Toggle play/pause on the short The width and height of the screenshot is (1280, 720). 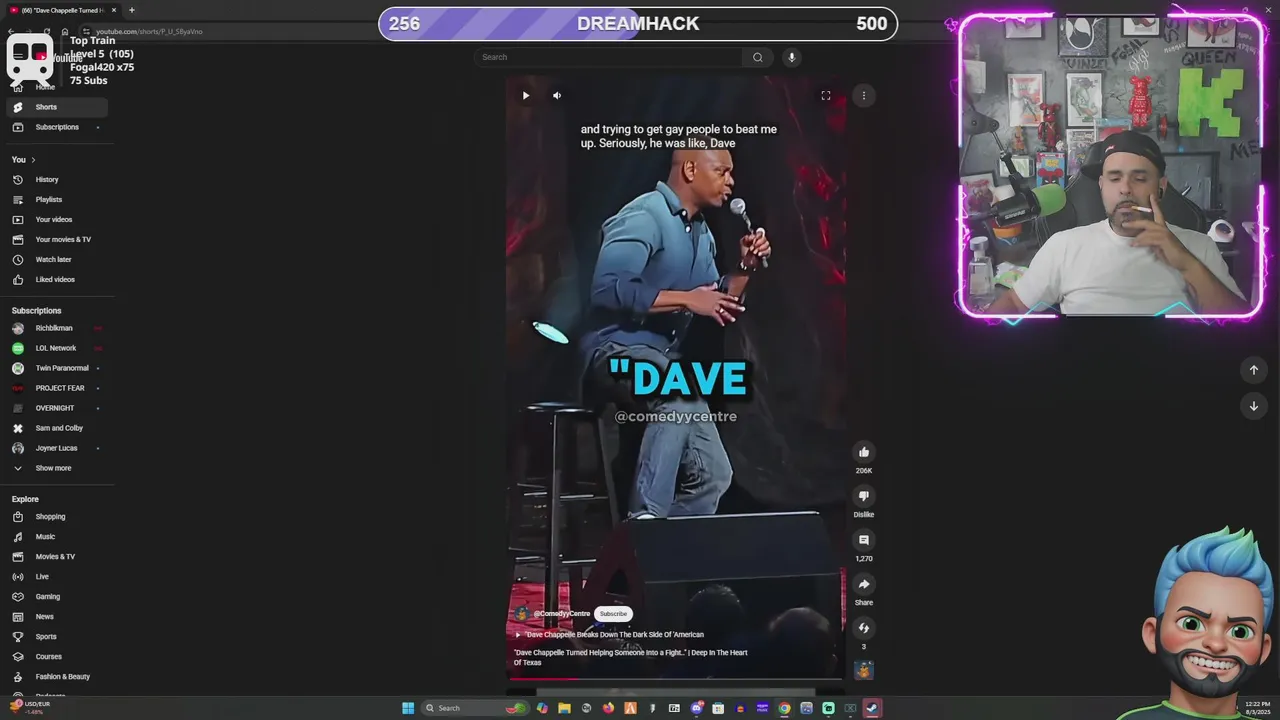coord(526,96)
